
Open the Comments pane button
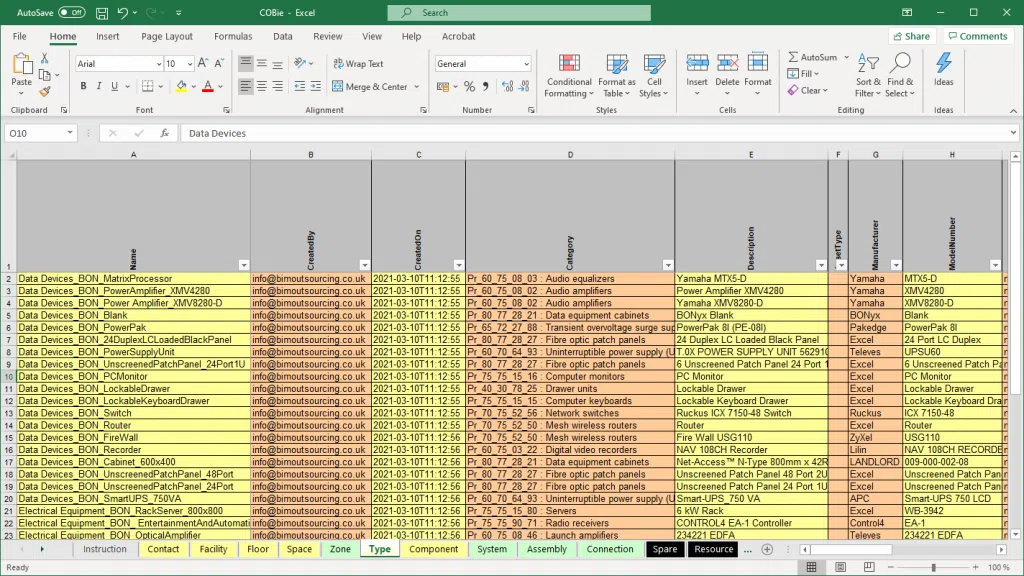pos(978,36)
